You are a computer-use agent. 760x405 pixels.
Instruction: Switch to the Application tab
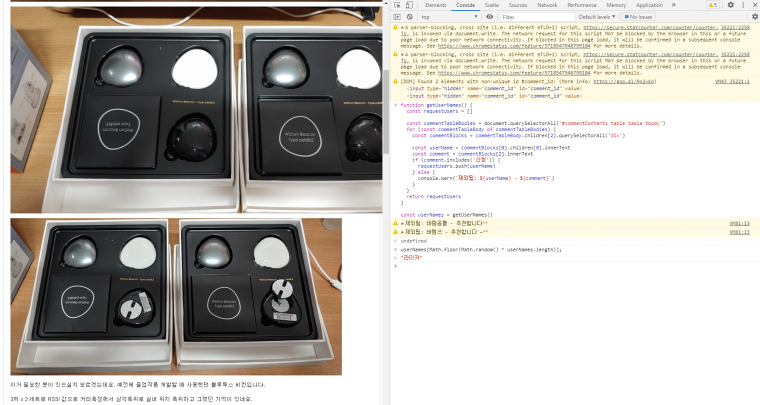pos(649,5)
